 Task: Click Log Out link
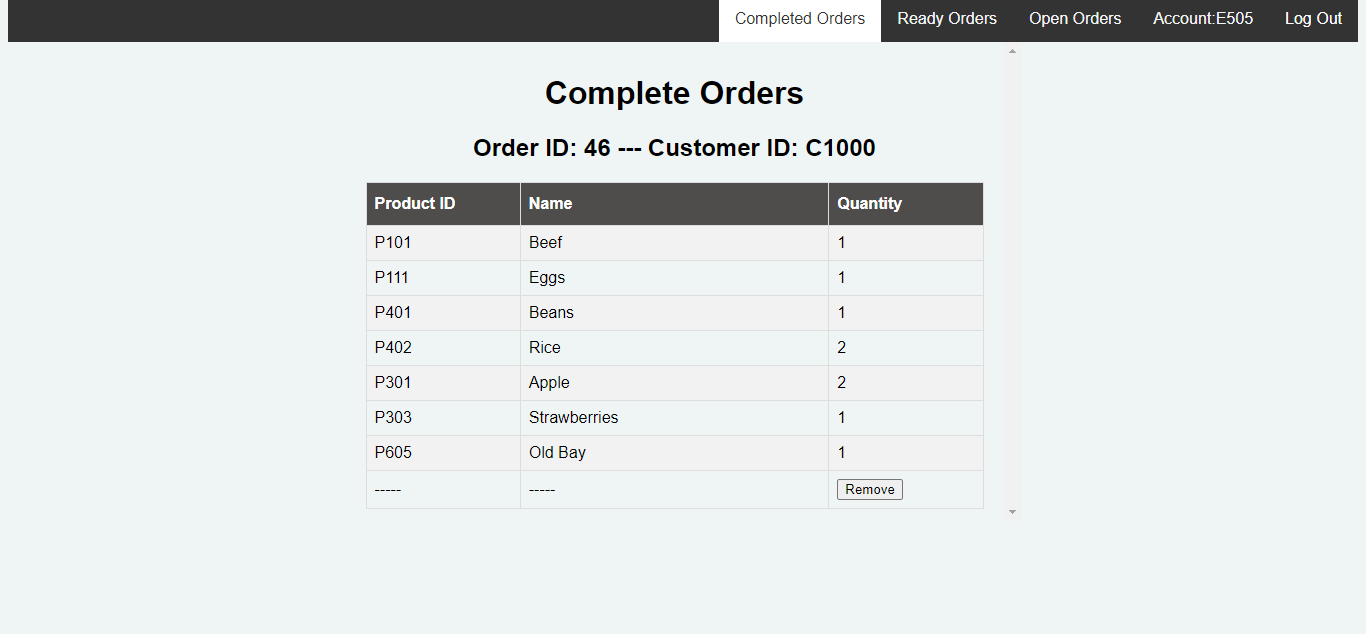pyautogui.click(x=1313, y=19)
